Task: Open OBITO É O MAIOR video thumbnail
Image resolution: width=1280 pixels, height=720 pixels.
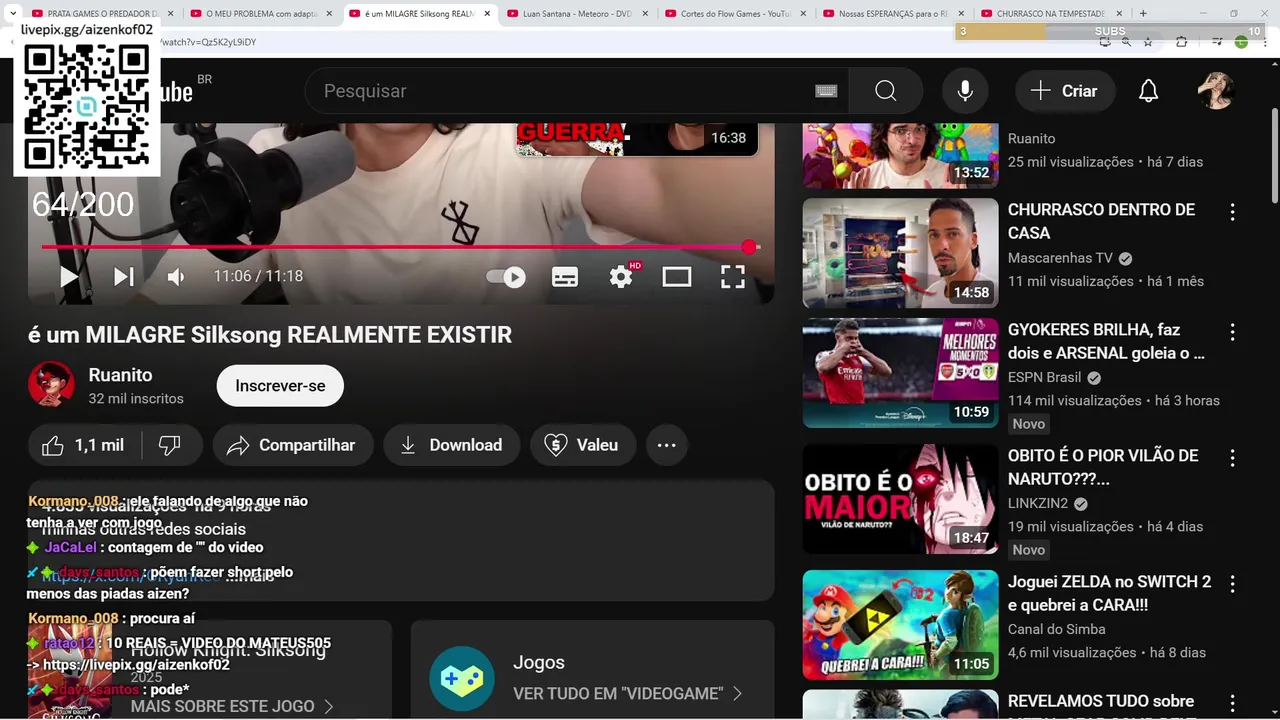Action: [x=900, y=499]
